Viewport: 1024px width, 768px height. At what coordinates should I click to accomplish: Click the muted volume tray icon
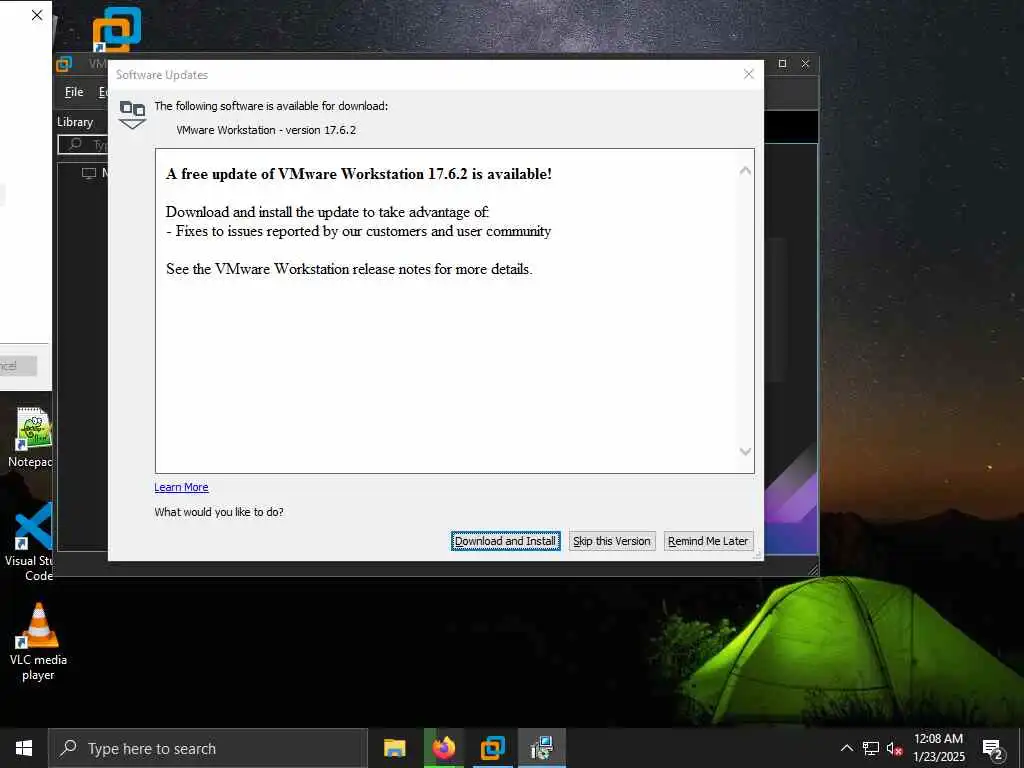(x=894, y=748)
